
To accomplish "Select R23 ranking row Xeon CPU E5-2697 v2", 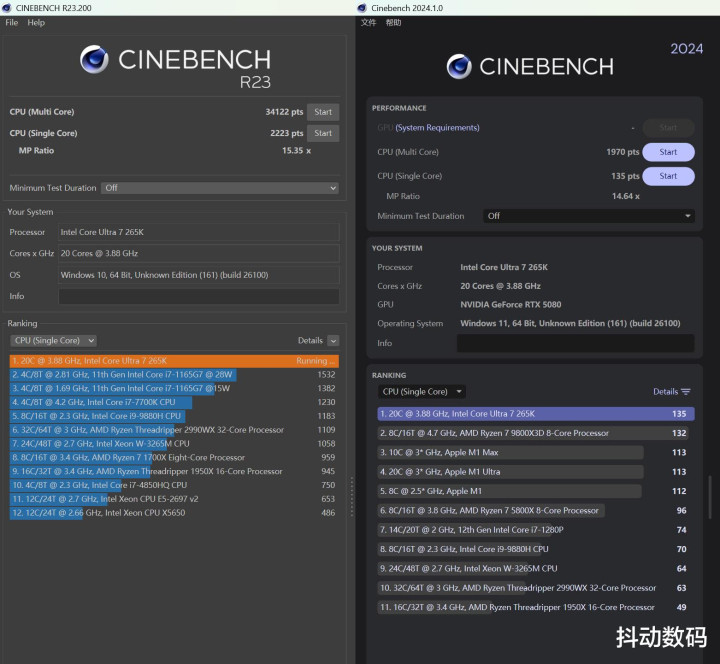I will point(174,499).
